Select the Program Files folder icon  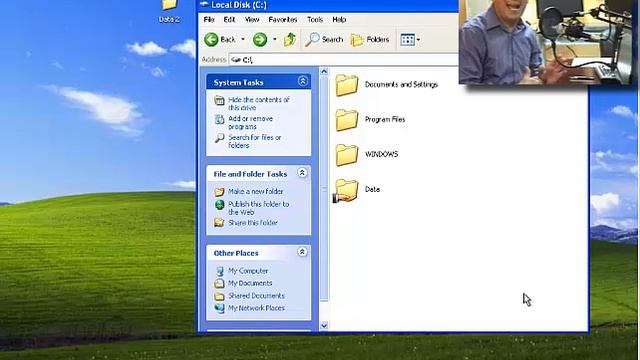(x=347, y=120)
